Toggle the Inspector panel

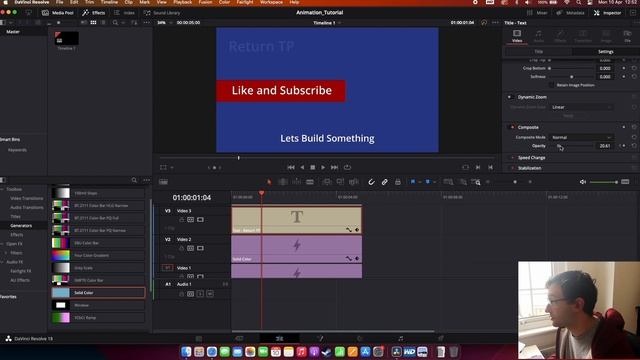tap(607, 13)
